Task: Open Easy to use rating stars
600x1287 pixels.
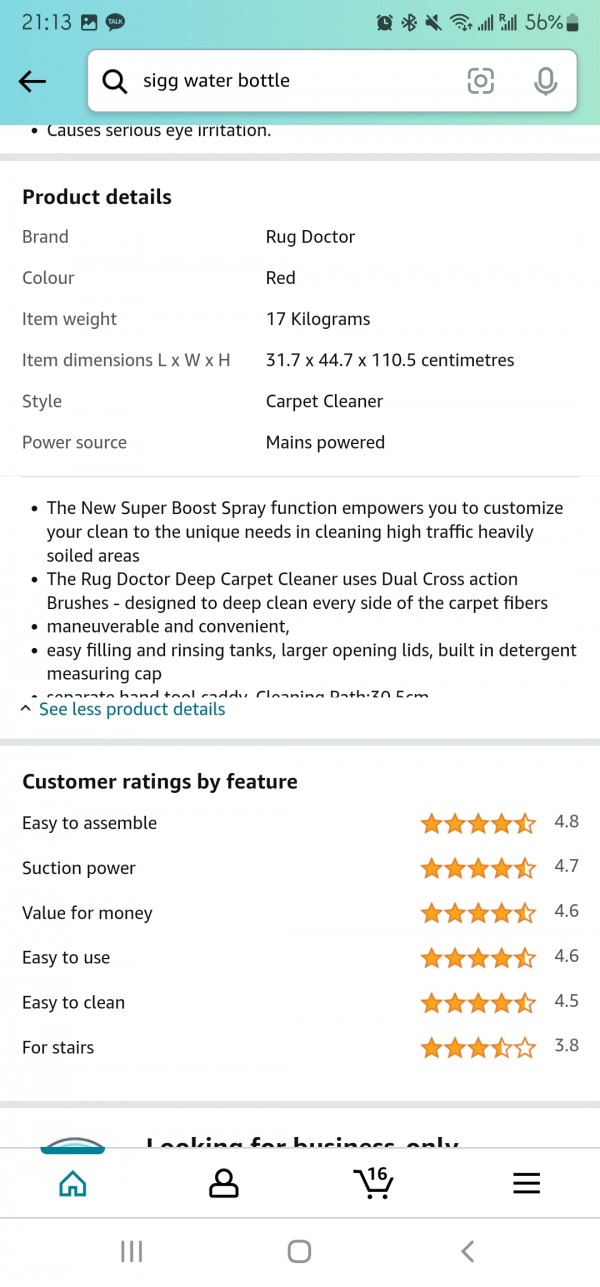Action: pyautogui.click(x=478, y=958)
